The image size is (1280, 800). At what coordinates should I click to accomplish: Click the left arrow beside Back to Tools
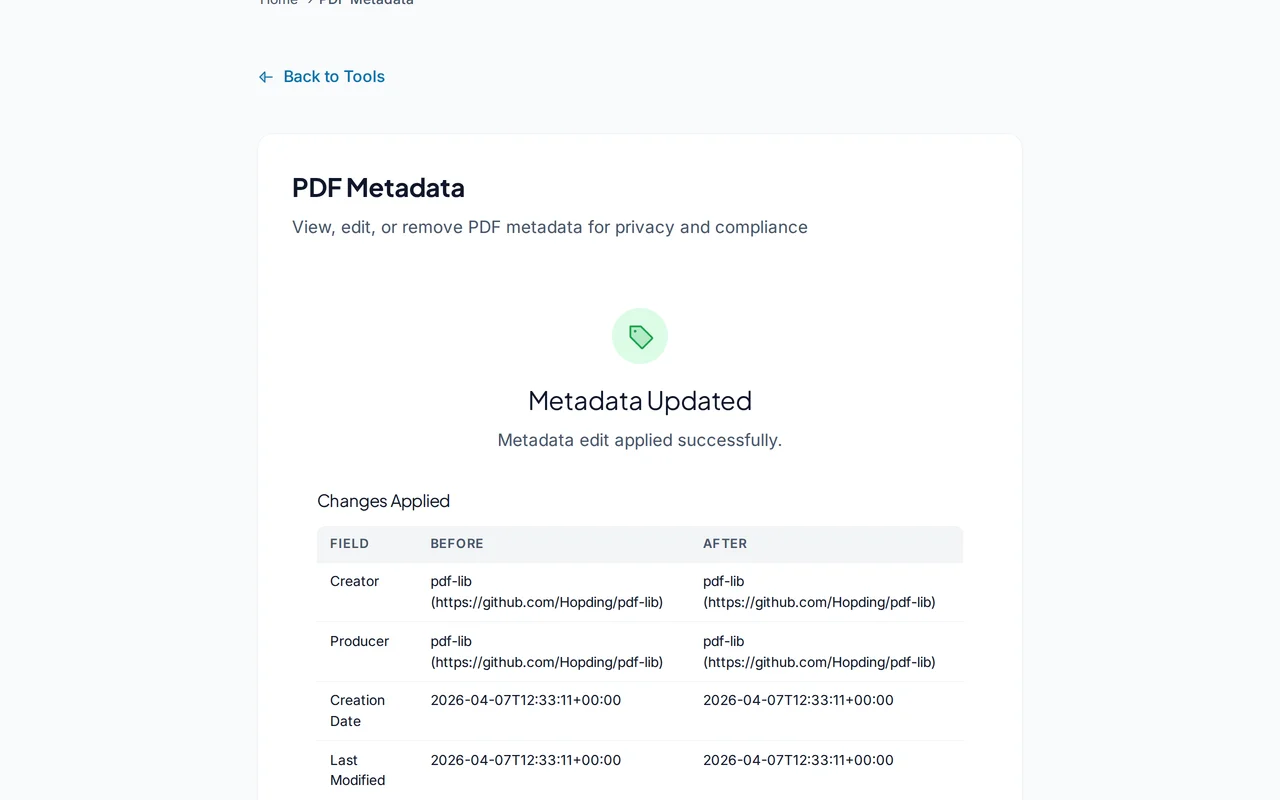point(264,76)
